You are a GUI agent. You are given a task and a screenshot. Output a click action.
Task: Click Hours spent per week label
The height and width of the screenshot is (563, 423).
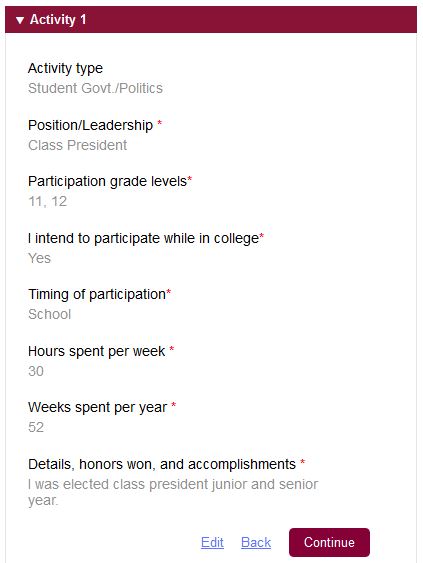97,351
